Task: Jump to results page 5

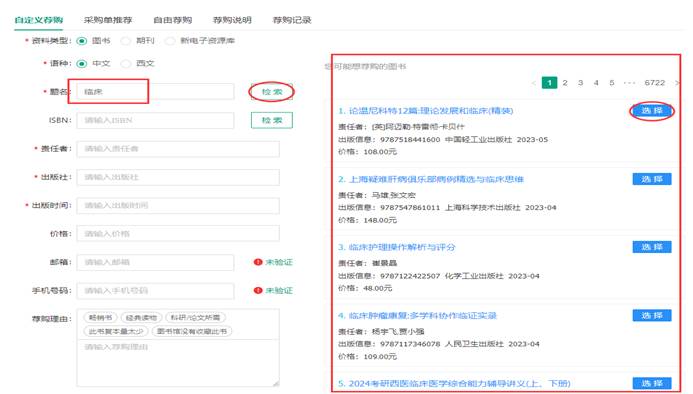Action: point(612,83)
